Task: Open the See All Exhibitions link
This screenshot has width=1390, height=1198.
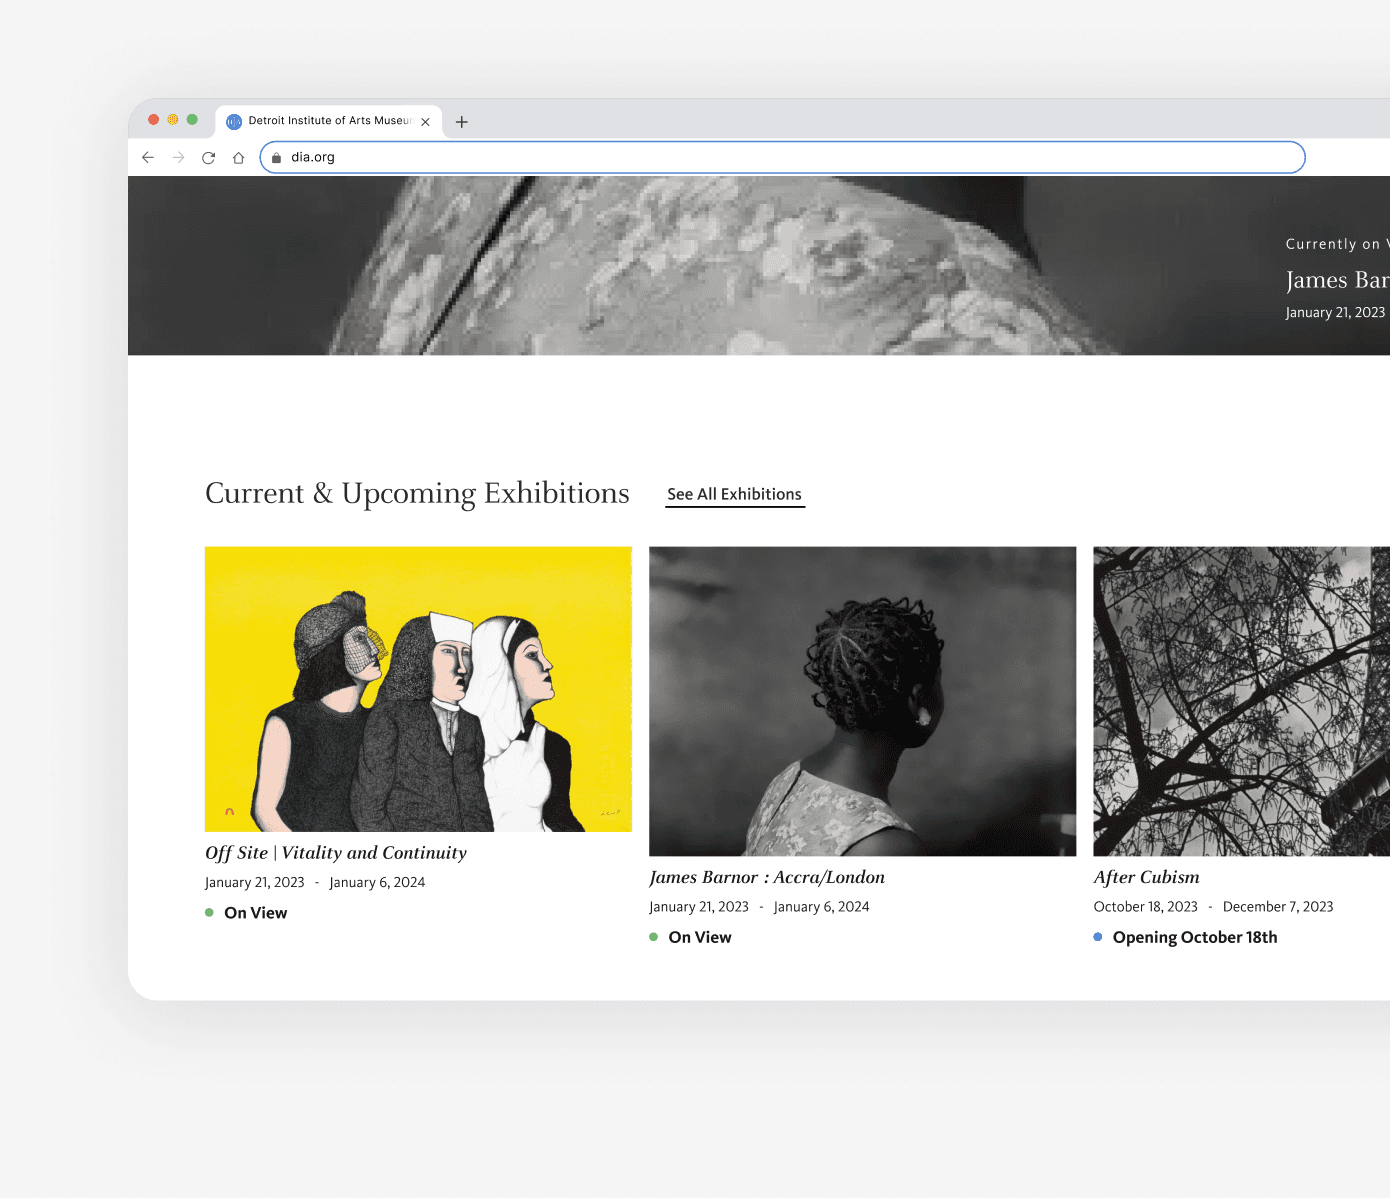Action: 735,495
